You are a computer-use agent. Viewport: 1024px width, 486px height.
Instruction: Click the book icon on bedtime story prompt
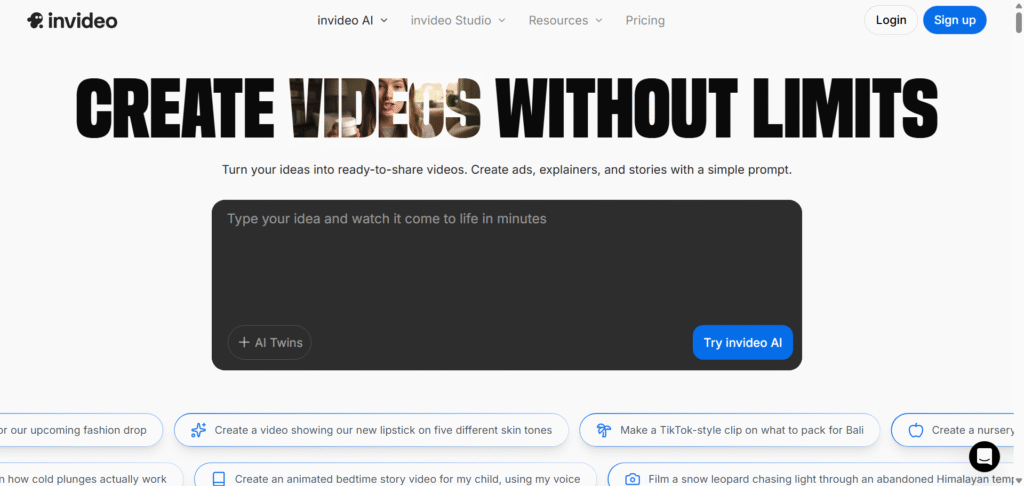(218, 479)
